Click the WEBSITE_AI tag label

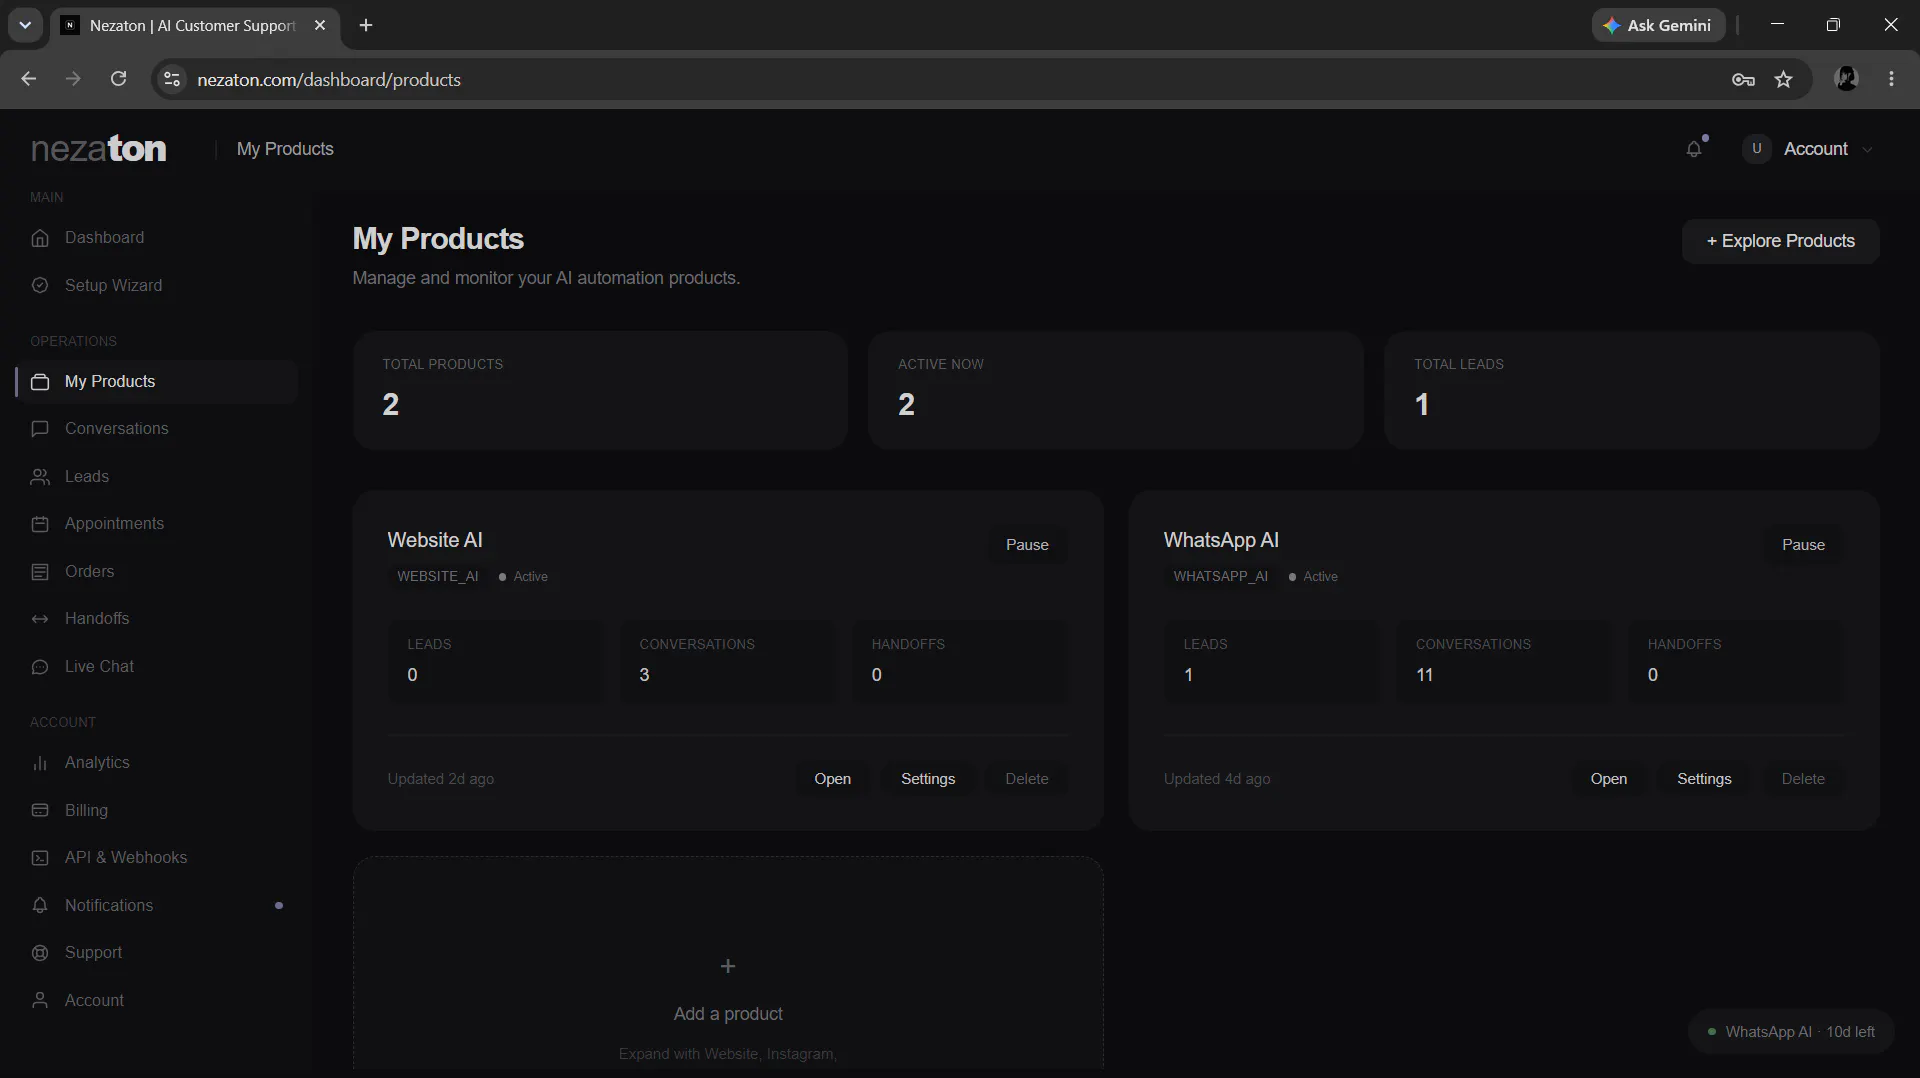[x=438, y=577]
